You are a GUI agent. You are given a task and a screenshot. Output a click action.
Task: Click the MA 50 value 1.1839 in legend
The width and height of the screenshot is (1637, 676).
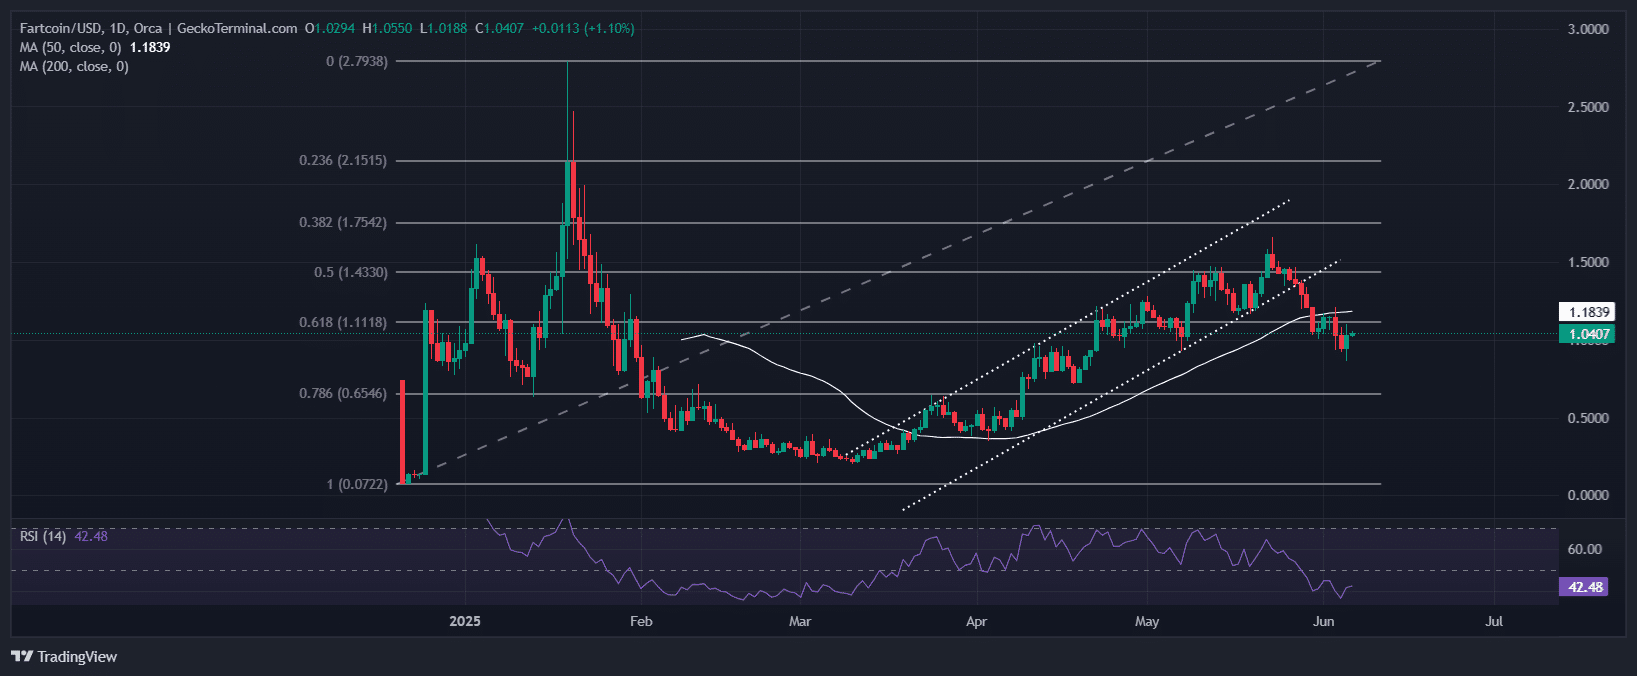(150, 47)
